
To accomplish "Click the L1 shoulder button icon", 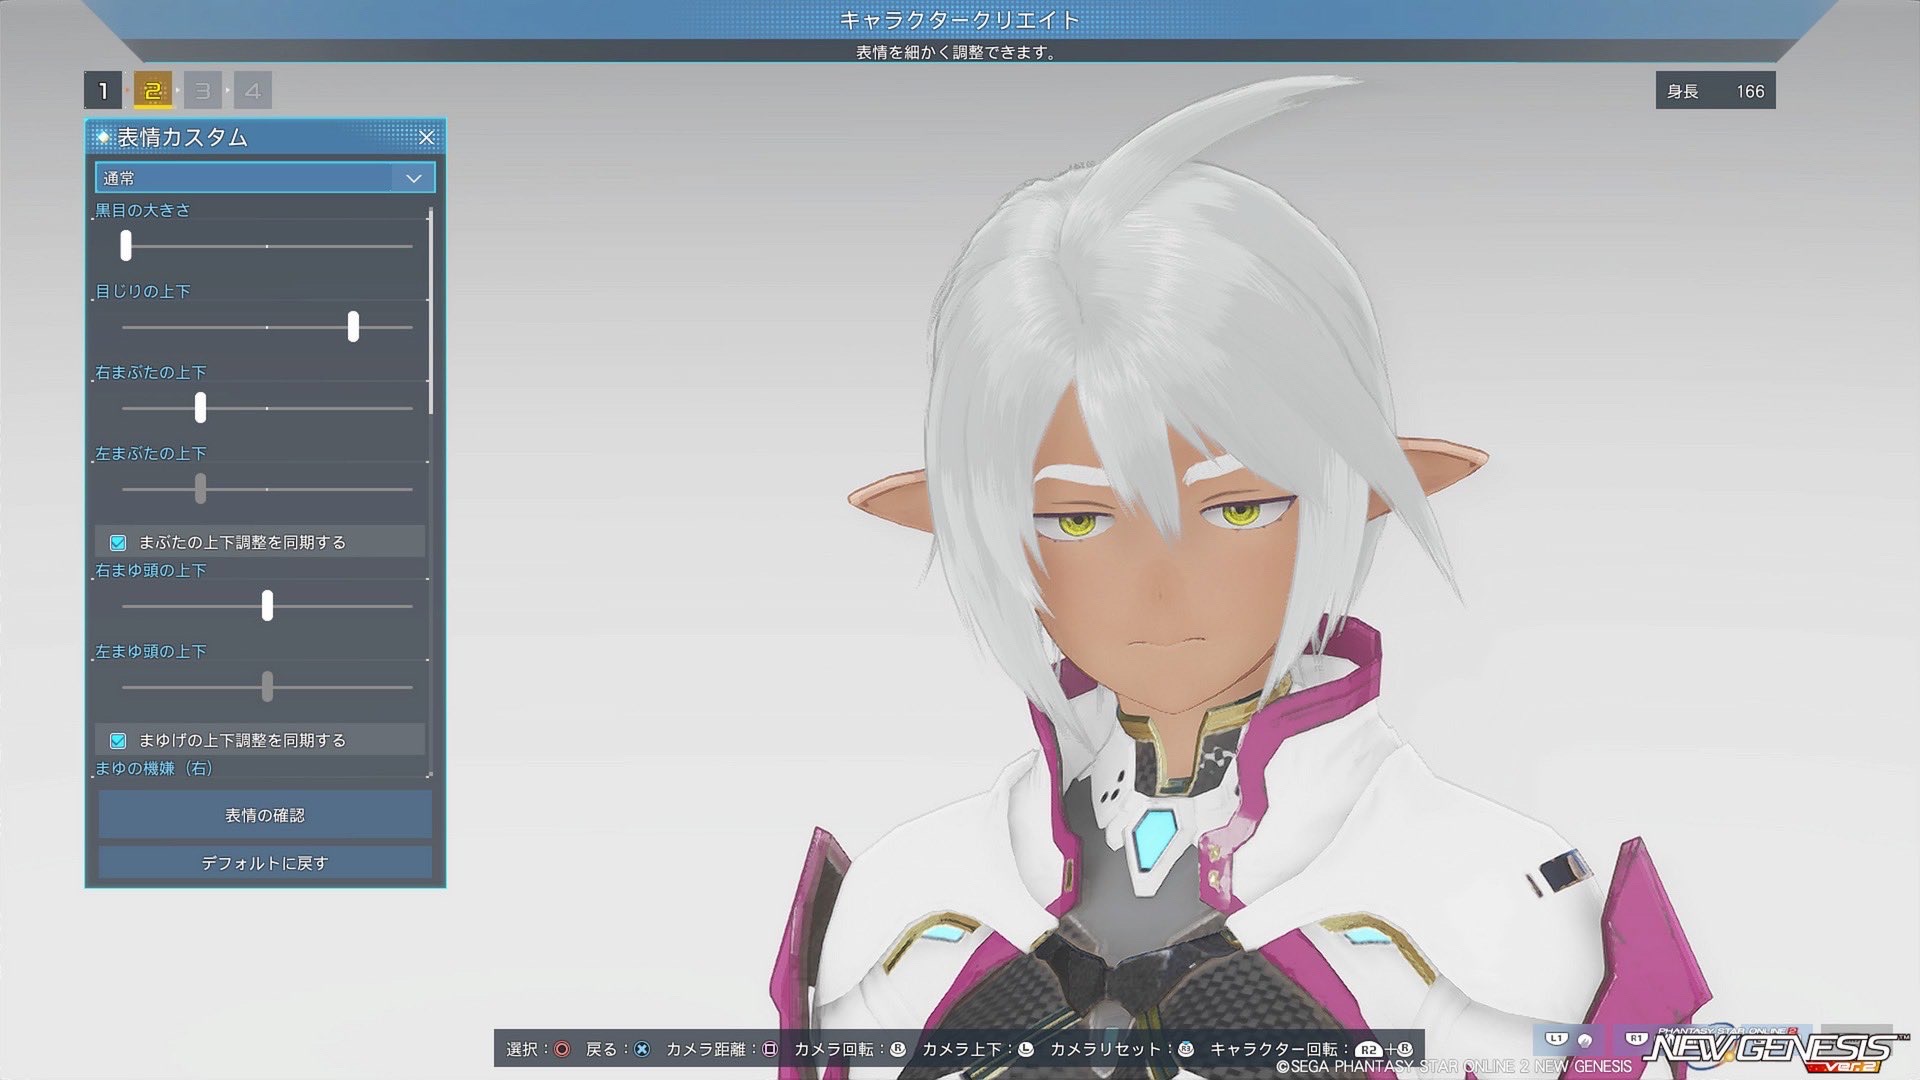I will click(1556, 1039).
